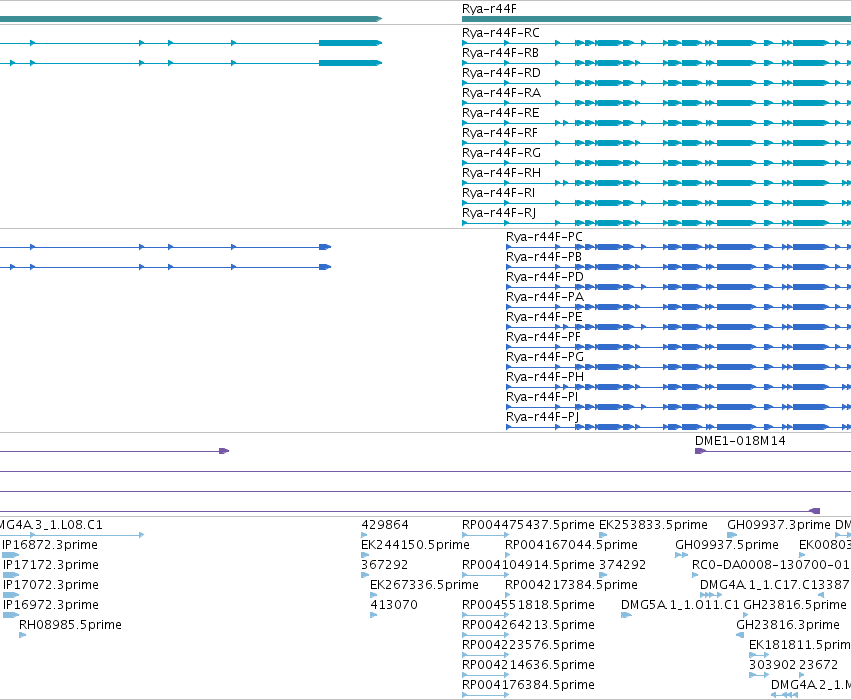Viewport: 851px width, 700px height.
Task: Select transcript Rya-r44F-RG
Action: 501,153
